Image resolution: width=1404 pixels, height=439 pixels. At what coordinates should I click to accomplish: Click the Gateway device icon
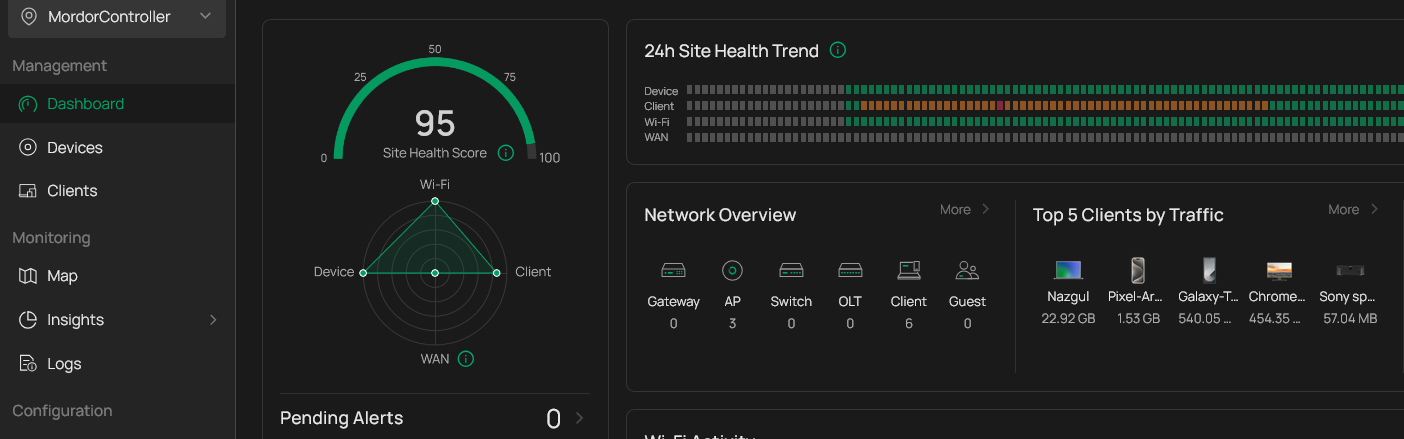673,270
